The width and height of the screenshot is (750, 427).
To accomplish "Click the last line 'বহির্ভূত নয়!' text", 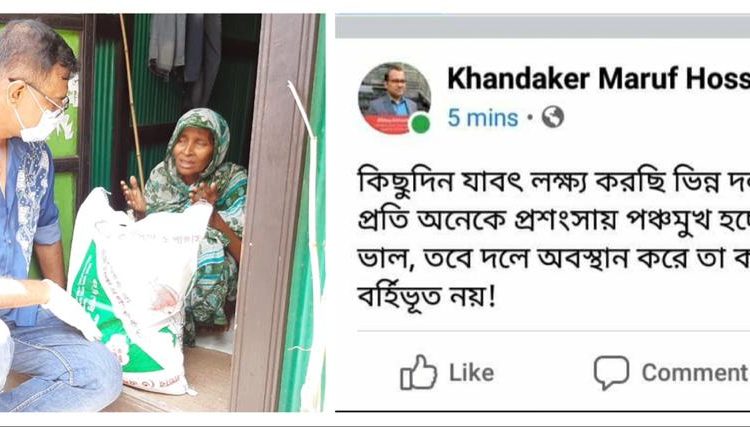I will [x=426, y=297].
